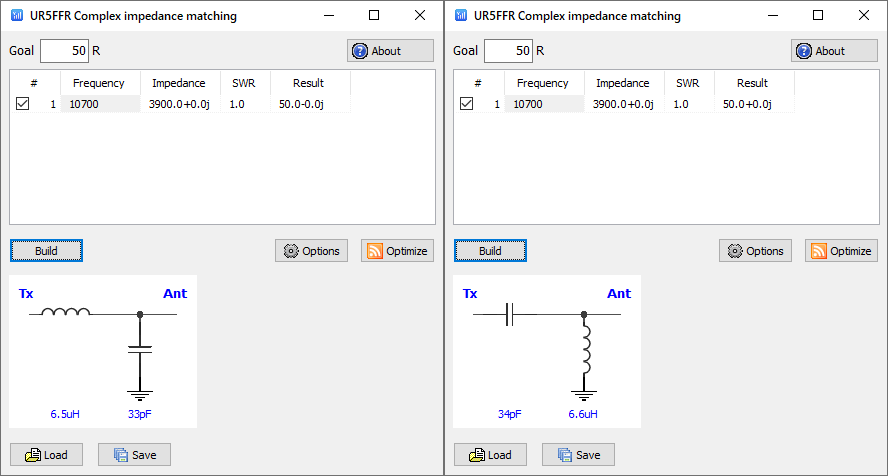Image resolution: width=888 pixels, height=476 pixels.
Task: Save results in right window
Action: 578,455
